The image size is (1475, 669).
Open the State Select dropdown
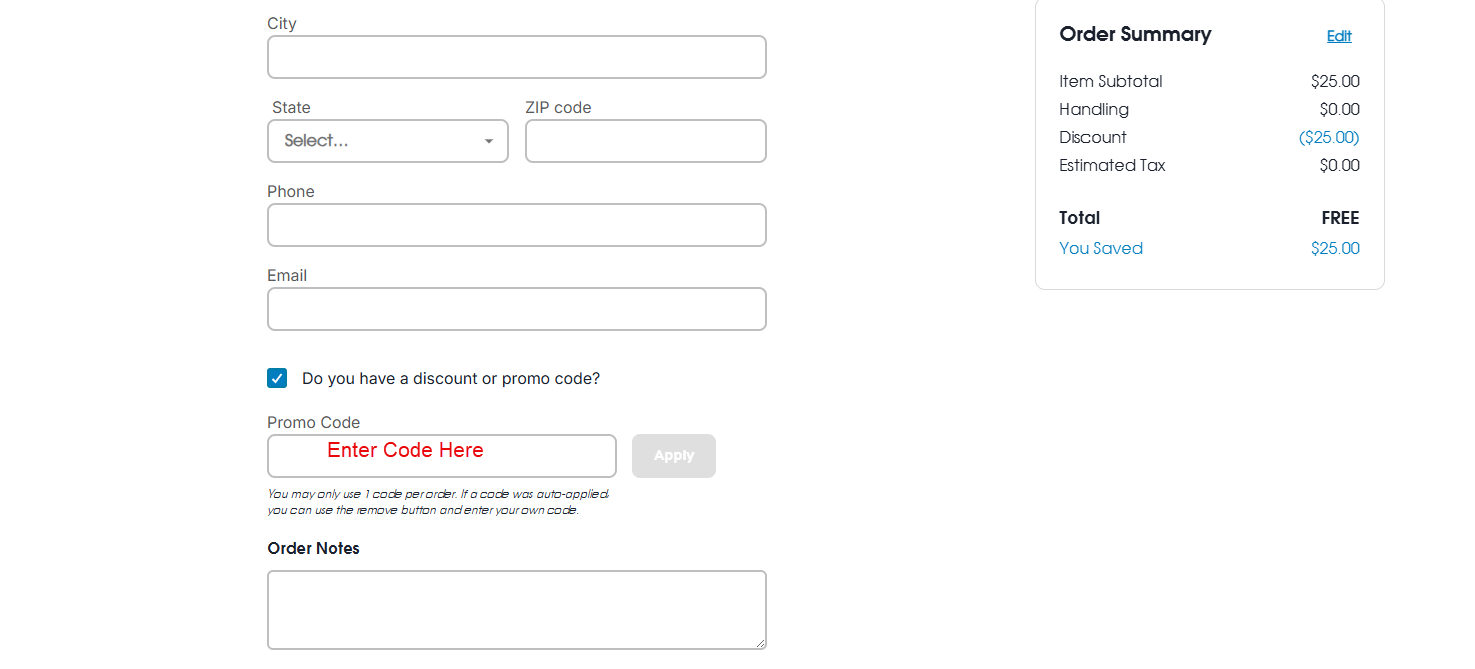387,141
